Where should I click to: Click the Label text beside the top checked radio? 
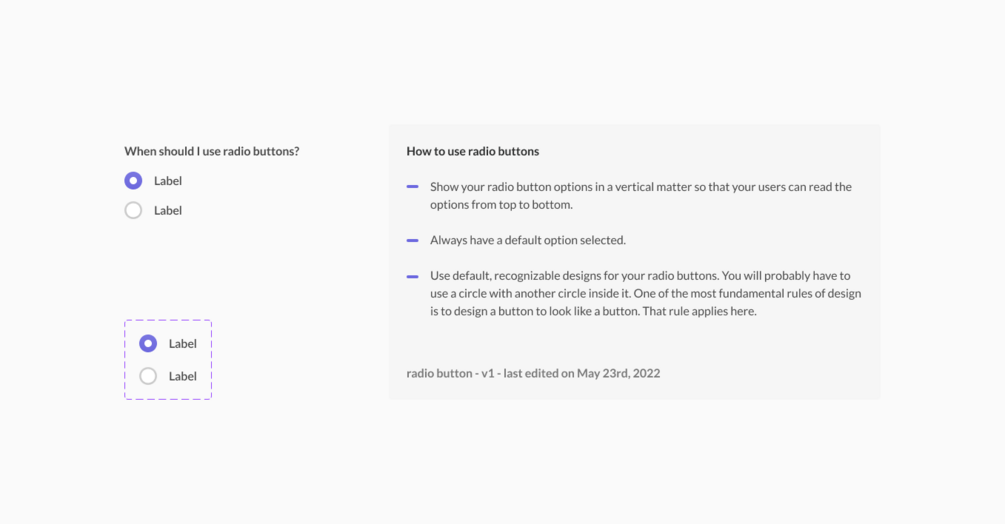click(x=168, y=181)
